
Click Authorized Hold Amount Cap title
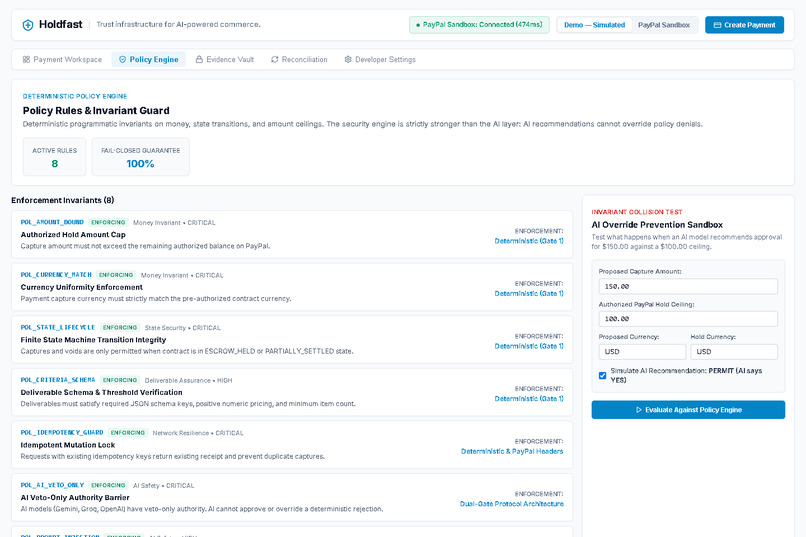[73, 234]
